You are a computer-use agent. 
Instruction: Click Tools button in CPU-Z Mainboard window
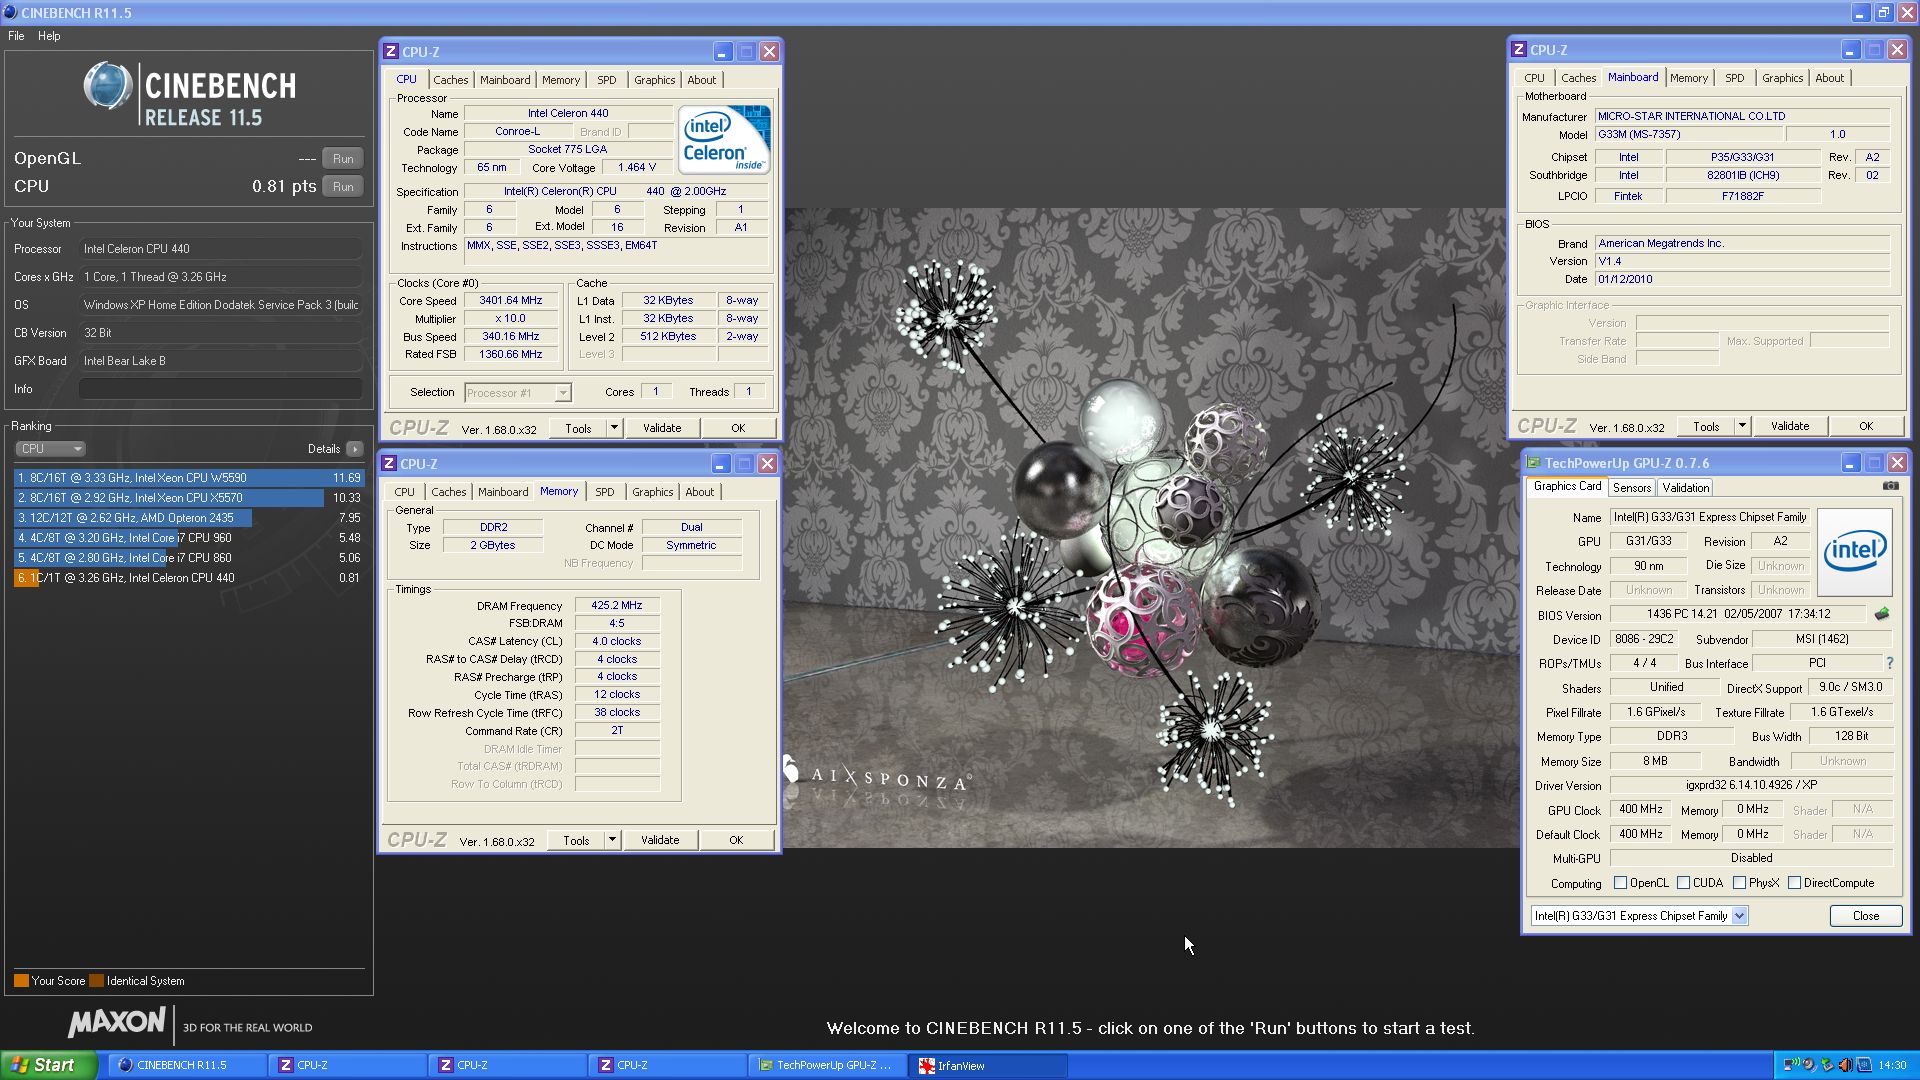point(1706,426)
